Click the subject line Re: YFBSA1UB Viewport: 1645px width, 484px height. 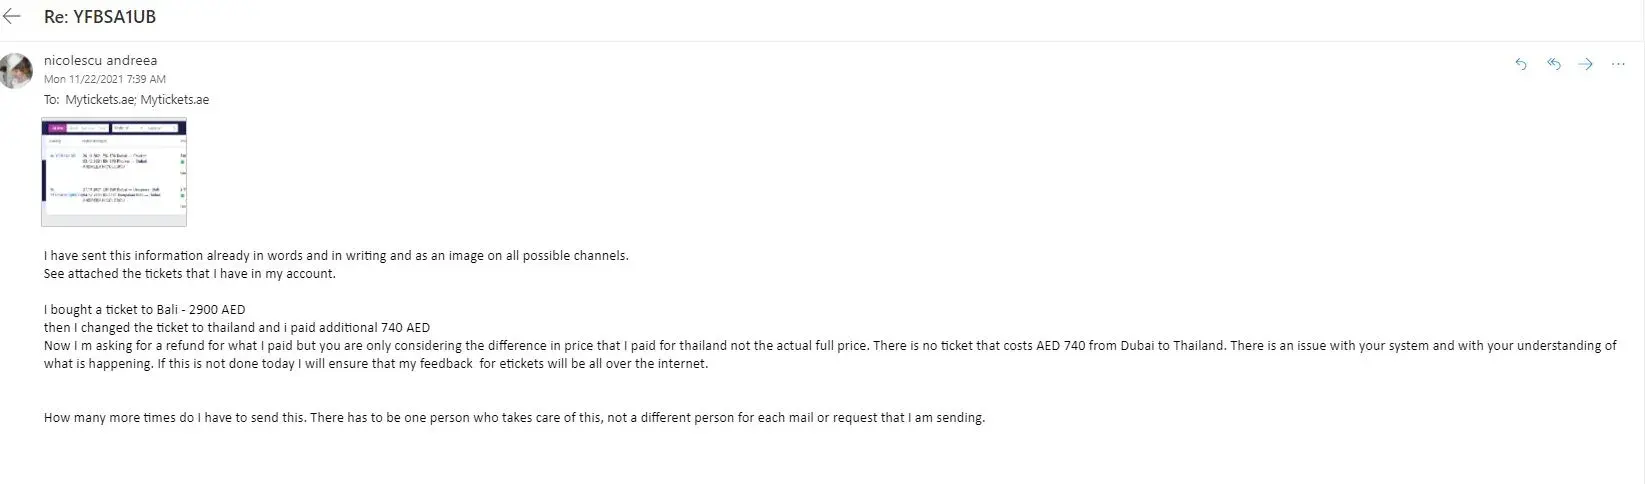(x=100, y=17)
